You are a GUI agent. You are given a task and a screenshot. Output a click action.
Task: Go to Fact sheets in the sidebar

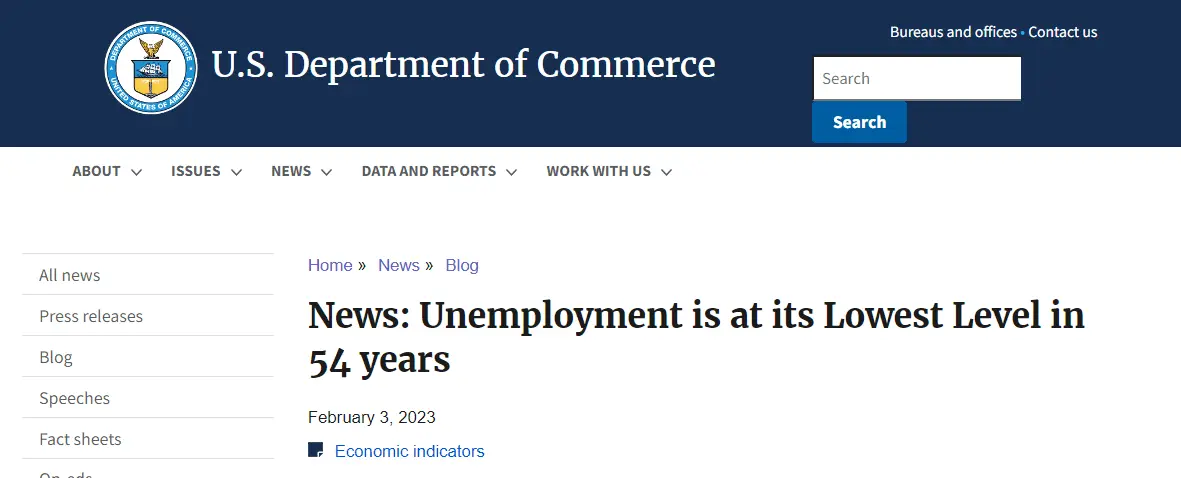(x=80, y=439)
